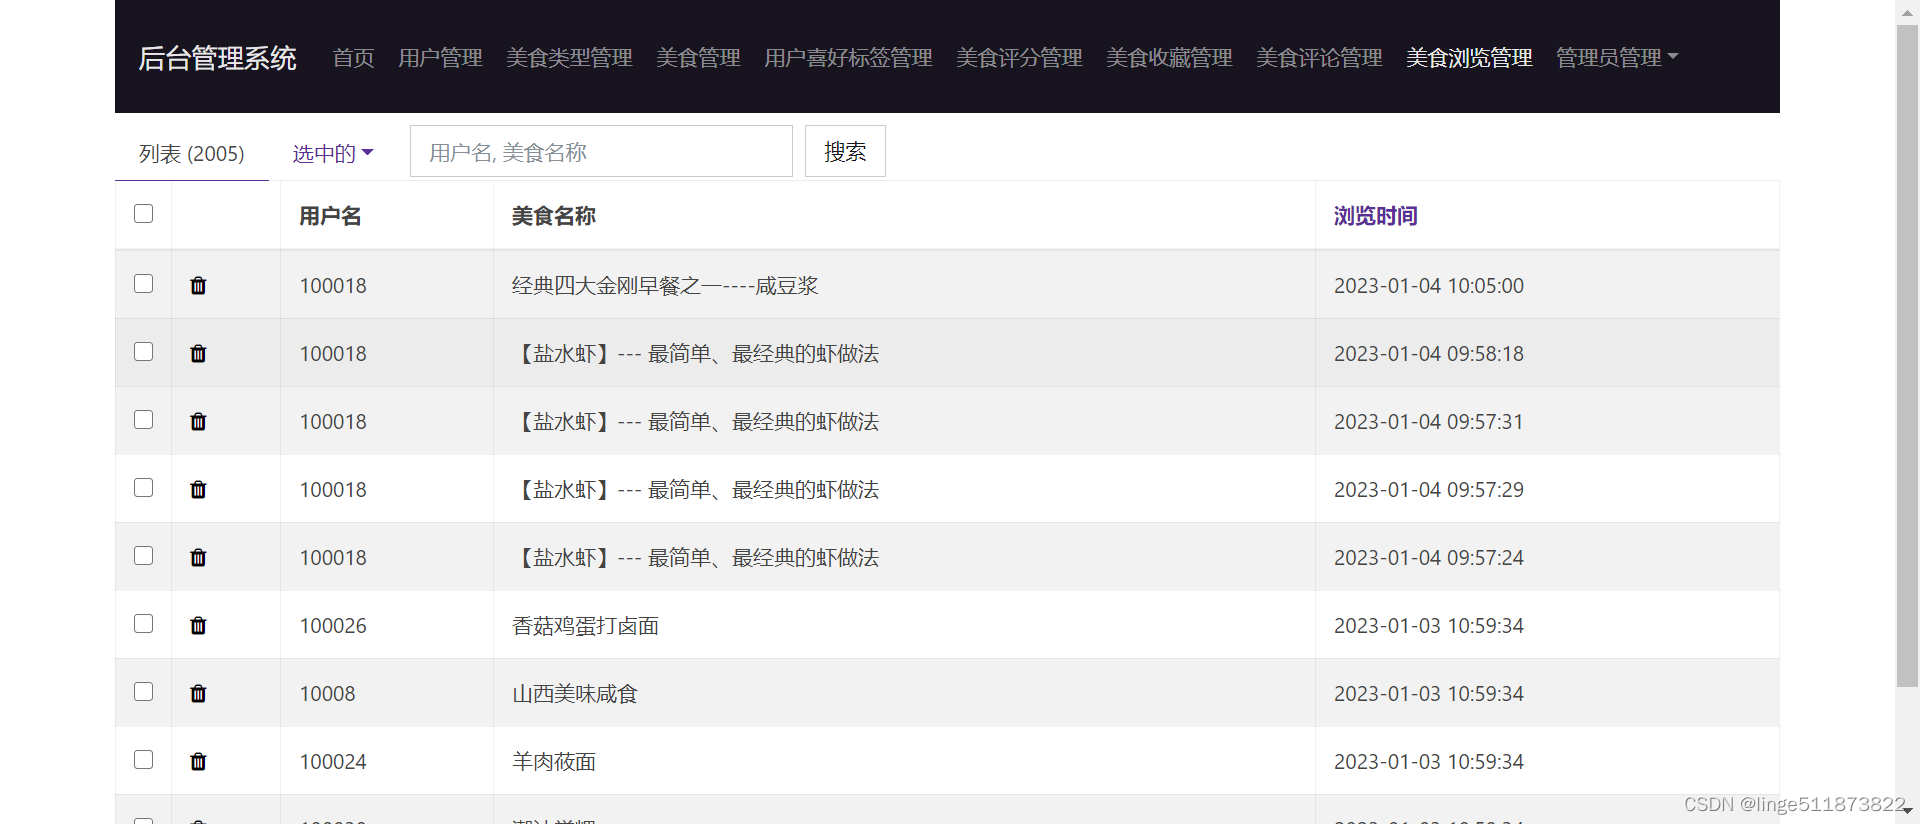
Task: Open 美食收藏管理 page
Action: [1169, 58]
